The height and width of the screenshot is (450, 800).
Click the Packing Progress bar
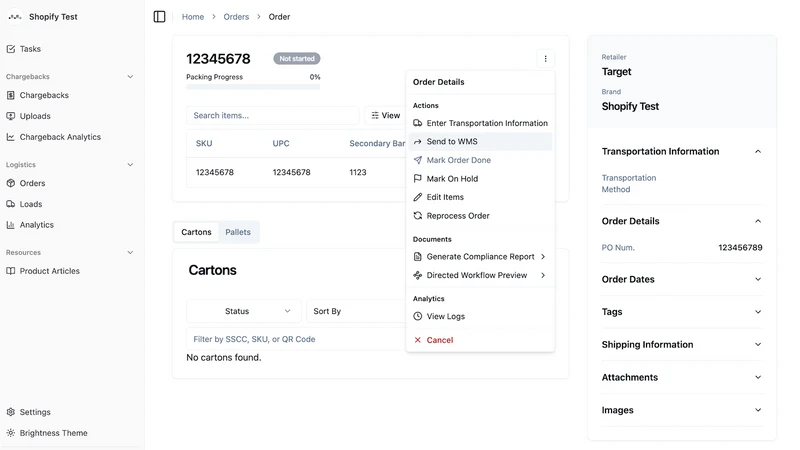click(x=253, y=87)
